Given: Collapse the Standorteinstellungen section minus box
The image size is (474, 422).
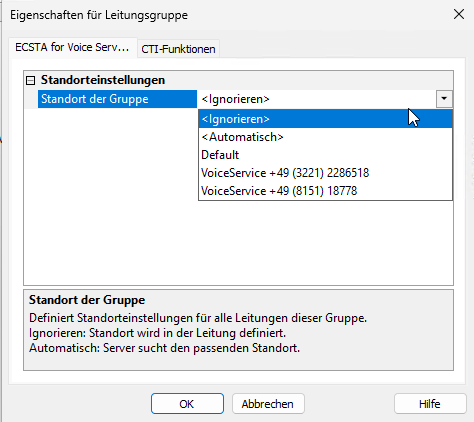Looking at the screenshot, I should tap(31, 80).
